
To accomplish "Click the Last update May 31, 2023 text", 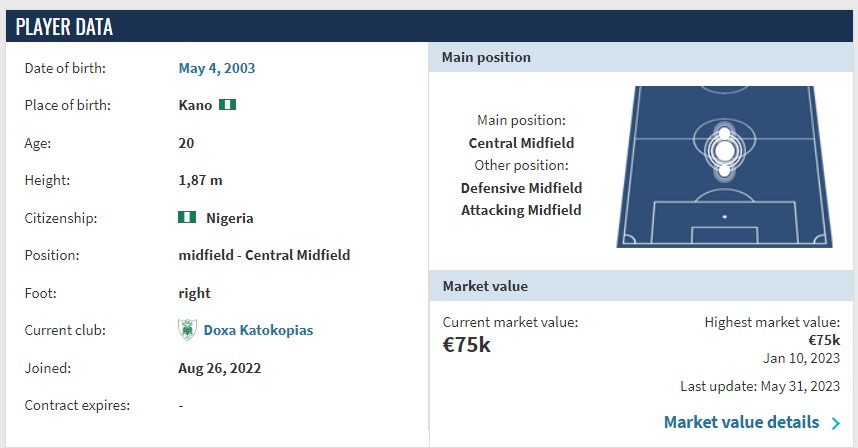I will [x=758, y=387].
